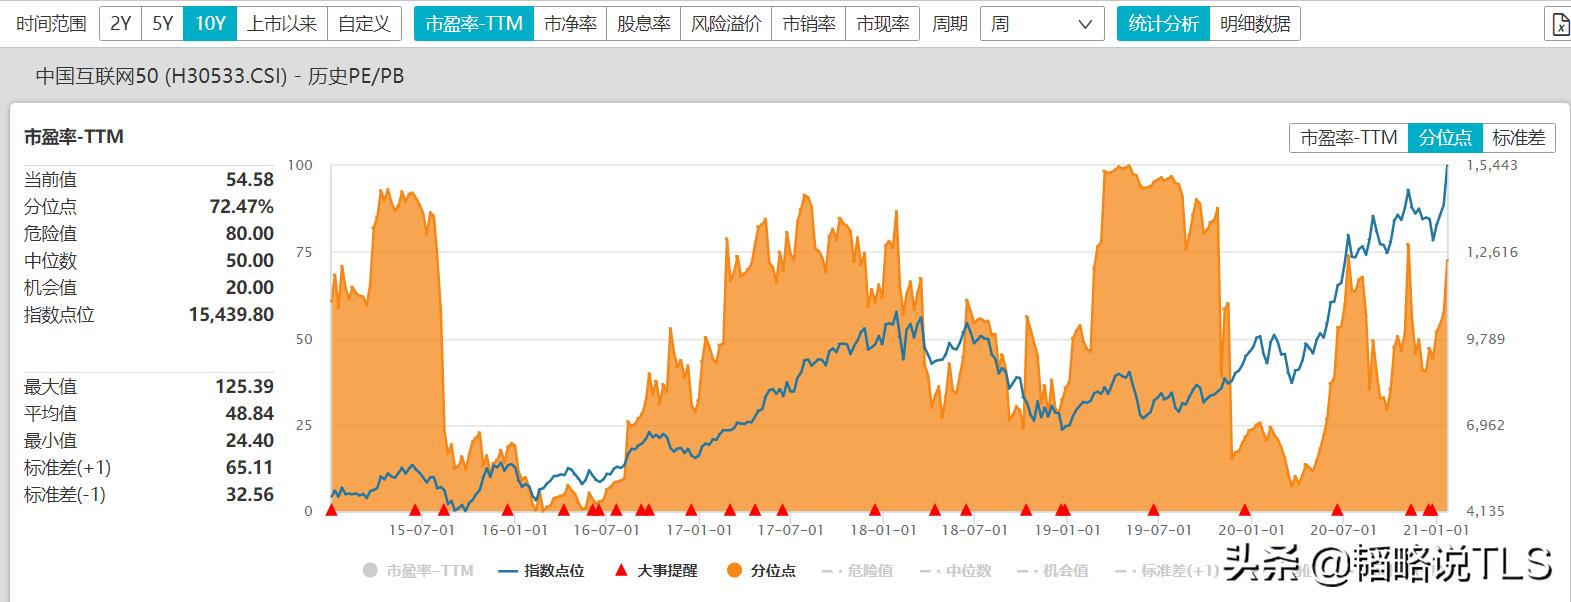Open the 周期 period dropdown showing 周
Screen dimensions: 1571x602
coord(1042,23)
